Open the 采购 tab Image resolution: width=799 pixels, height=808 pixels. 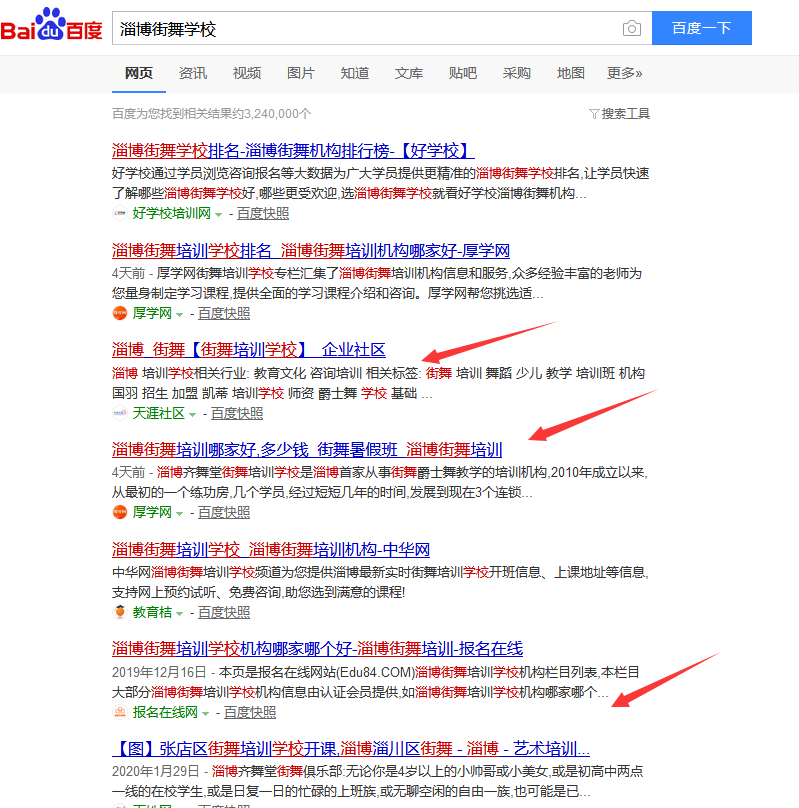point(517,73)
